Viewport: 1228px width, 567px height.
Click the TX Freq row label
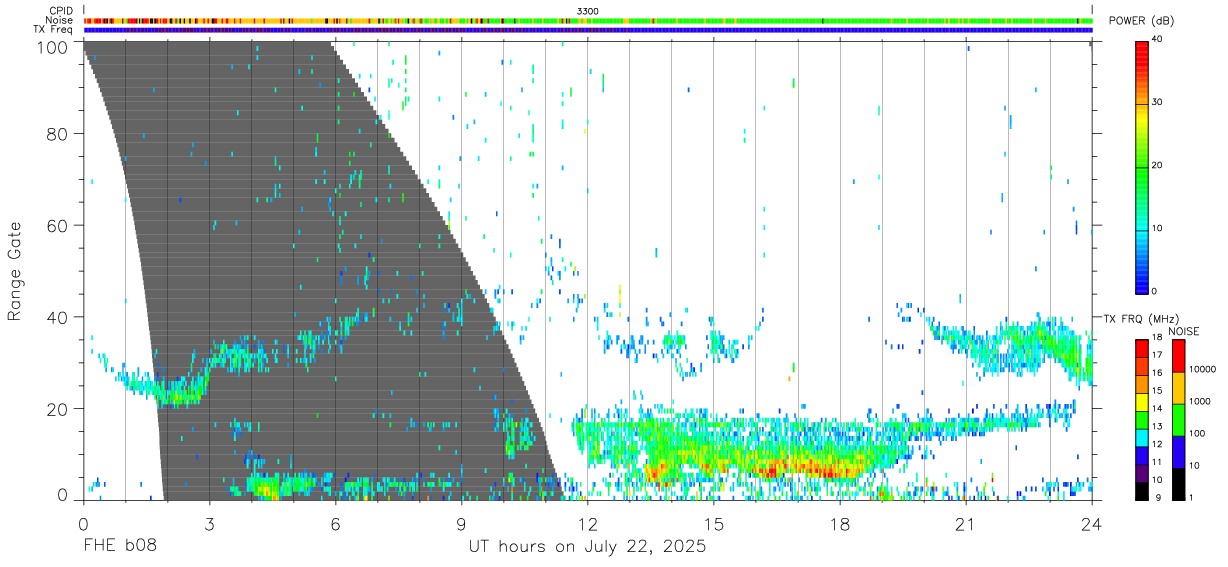pyautogui.click(x=55, y=30)
